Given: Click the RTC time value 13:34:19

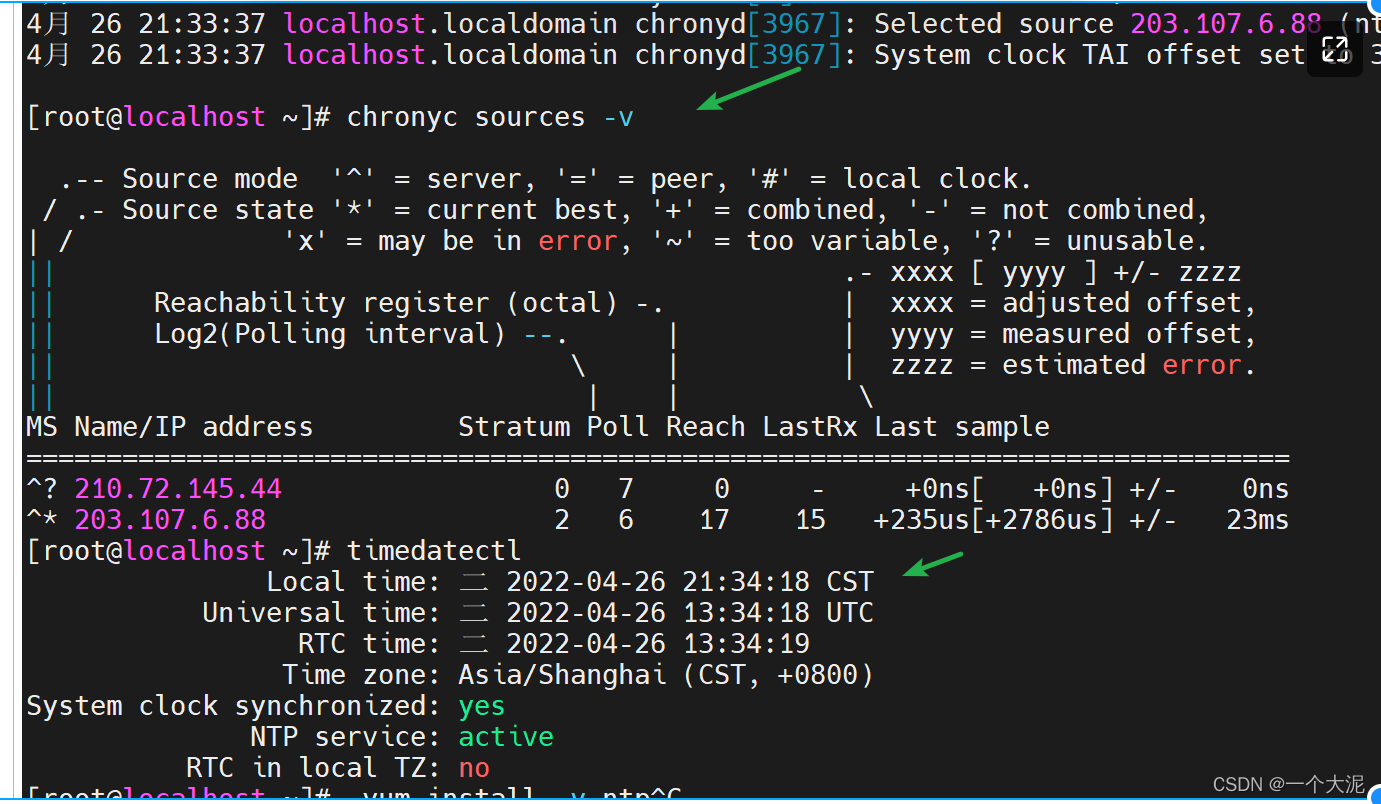Looking at the screenshot, I should [x=745, y=644].
